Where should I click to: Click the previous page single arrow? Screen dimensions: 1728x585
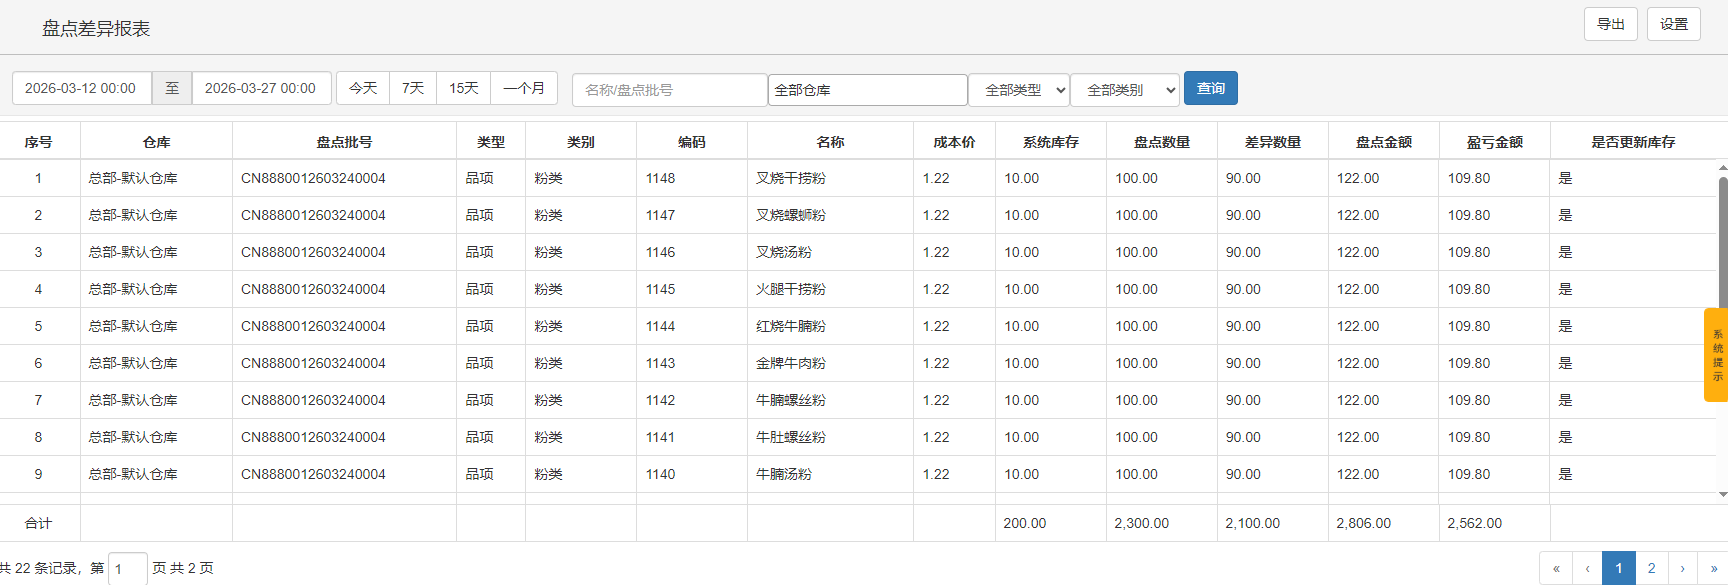pos(1587,568)
